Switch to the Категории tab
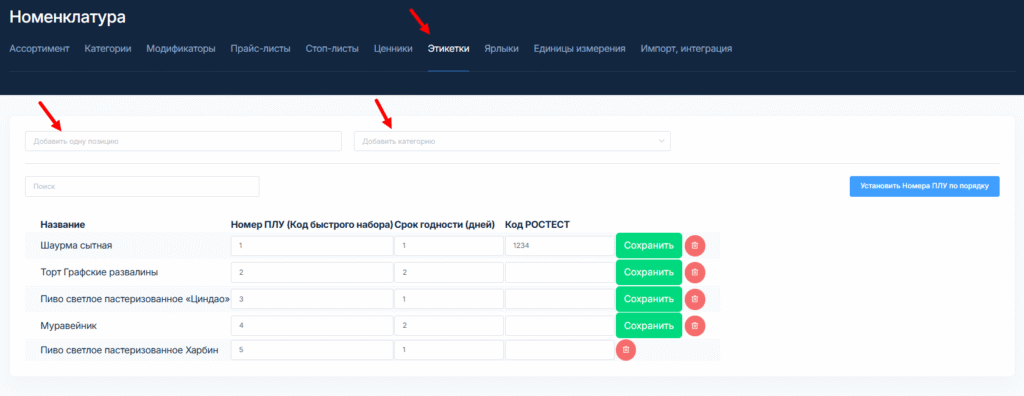The height and width of the screenshot is (396, 1024). click(108, 48)
